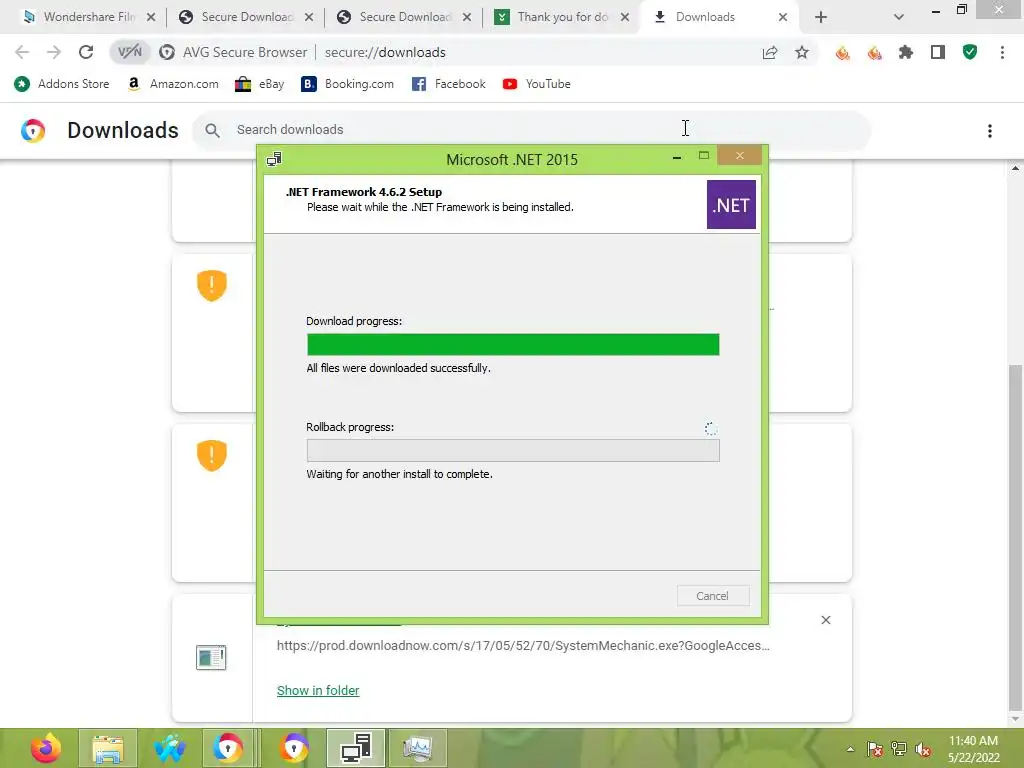The width and height of the screenshot is (1024, 768).
Task: Open a new browser tab
Action: [821, 17]
